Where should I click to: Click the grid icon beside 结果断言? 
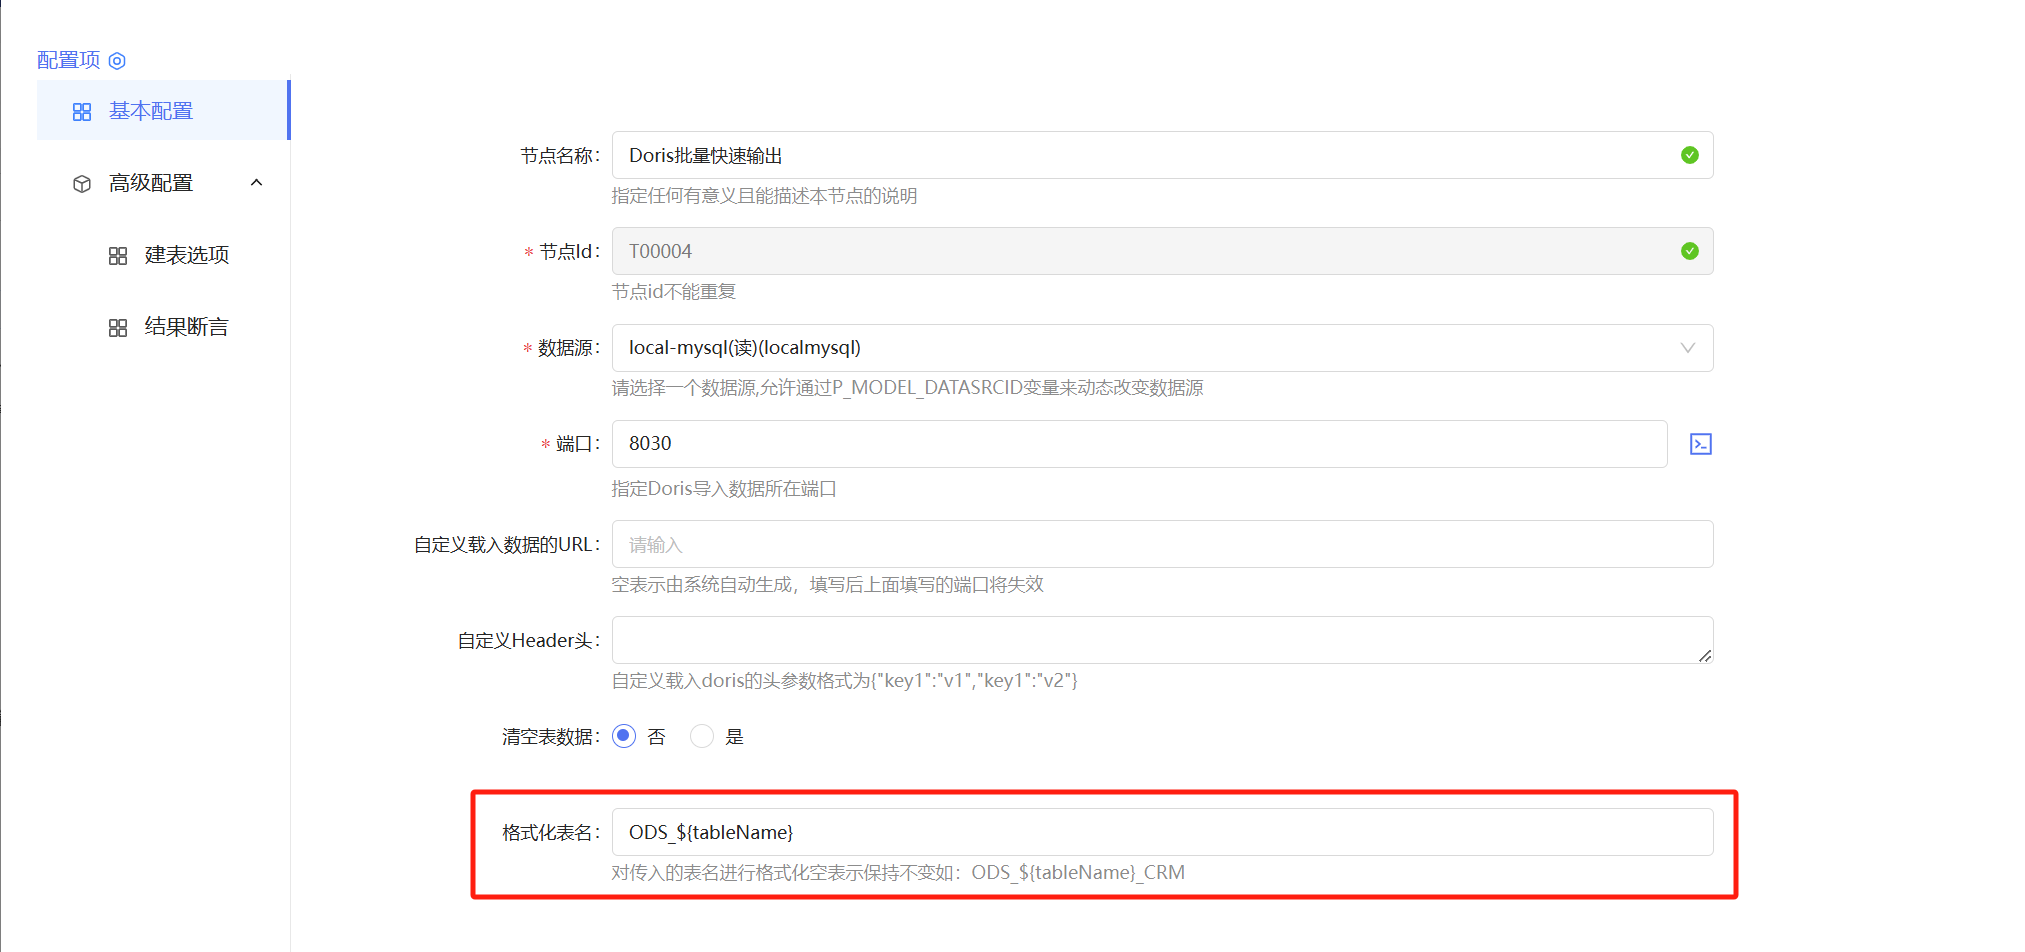[x=118, y=328]
